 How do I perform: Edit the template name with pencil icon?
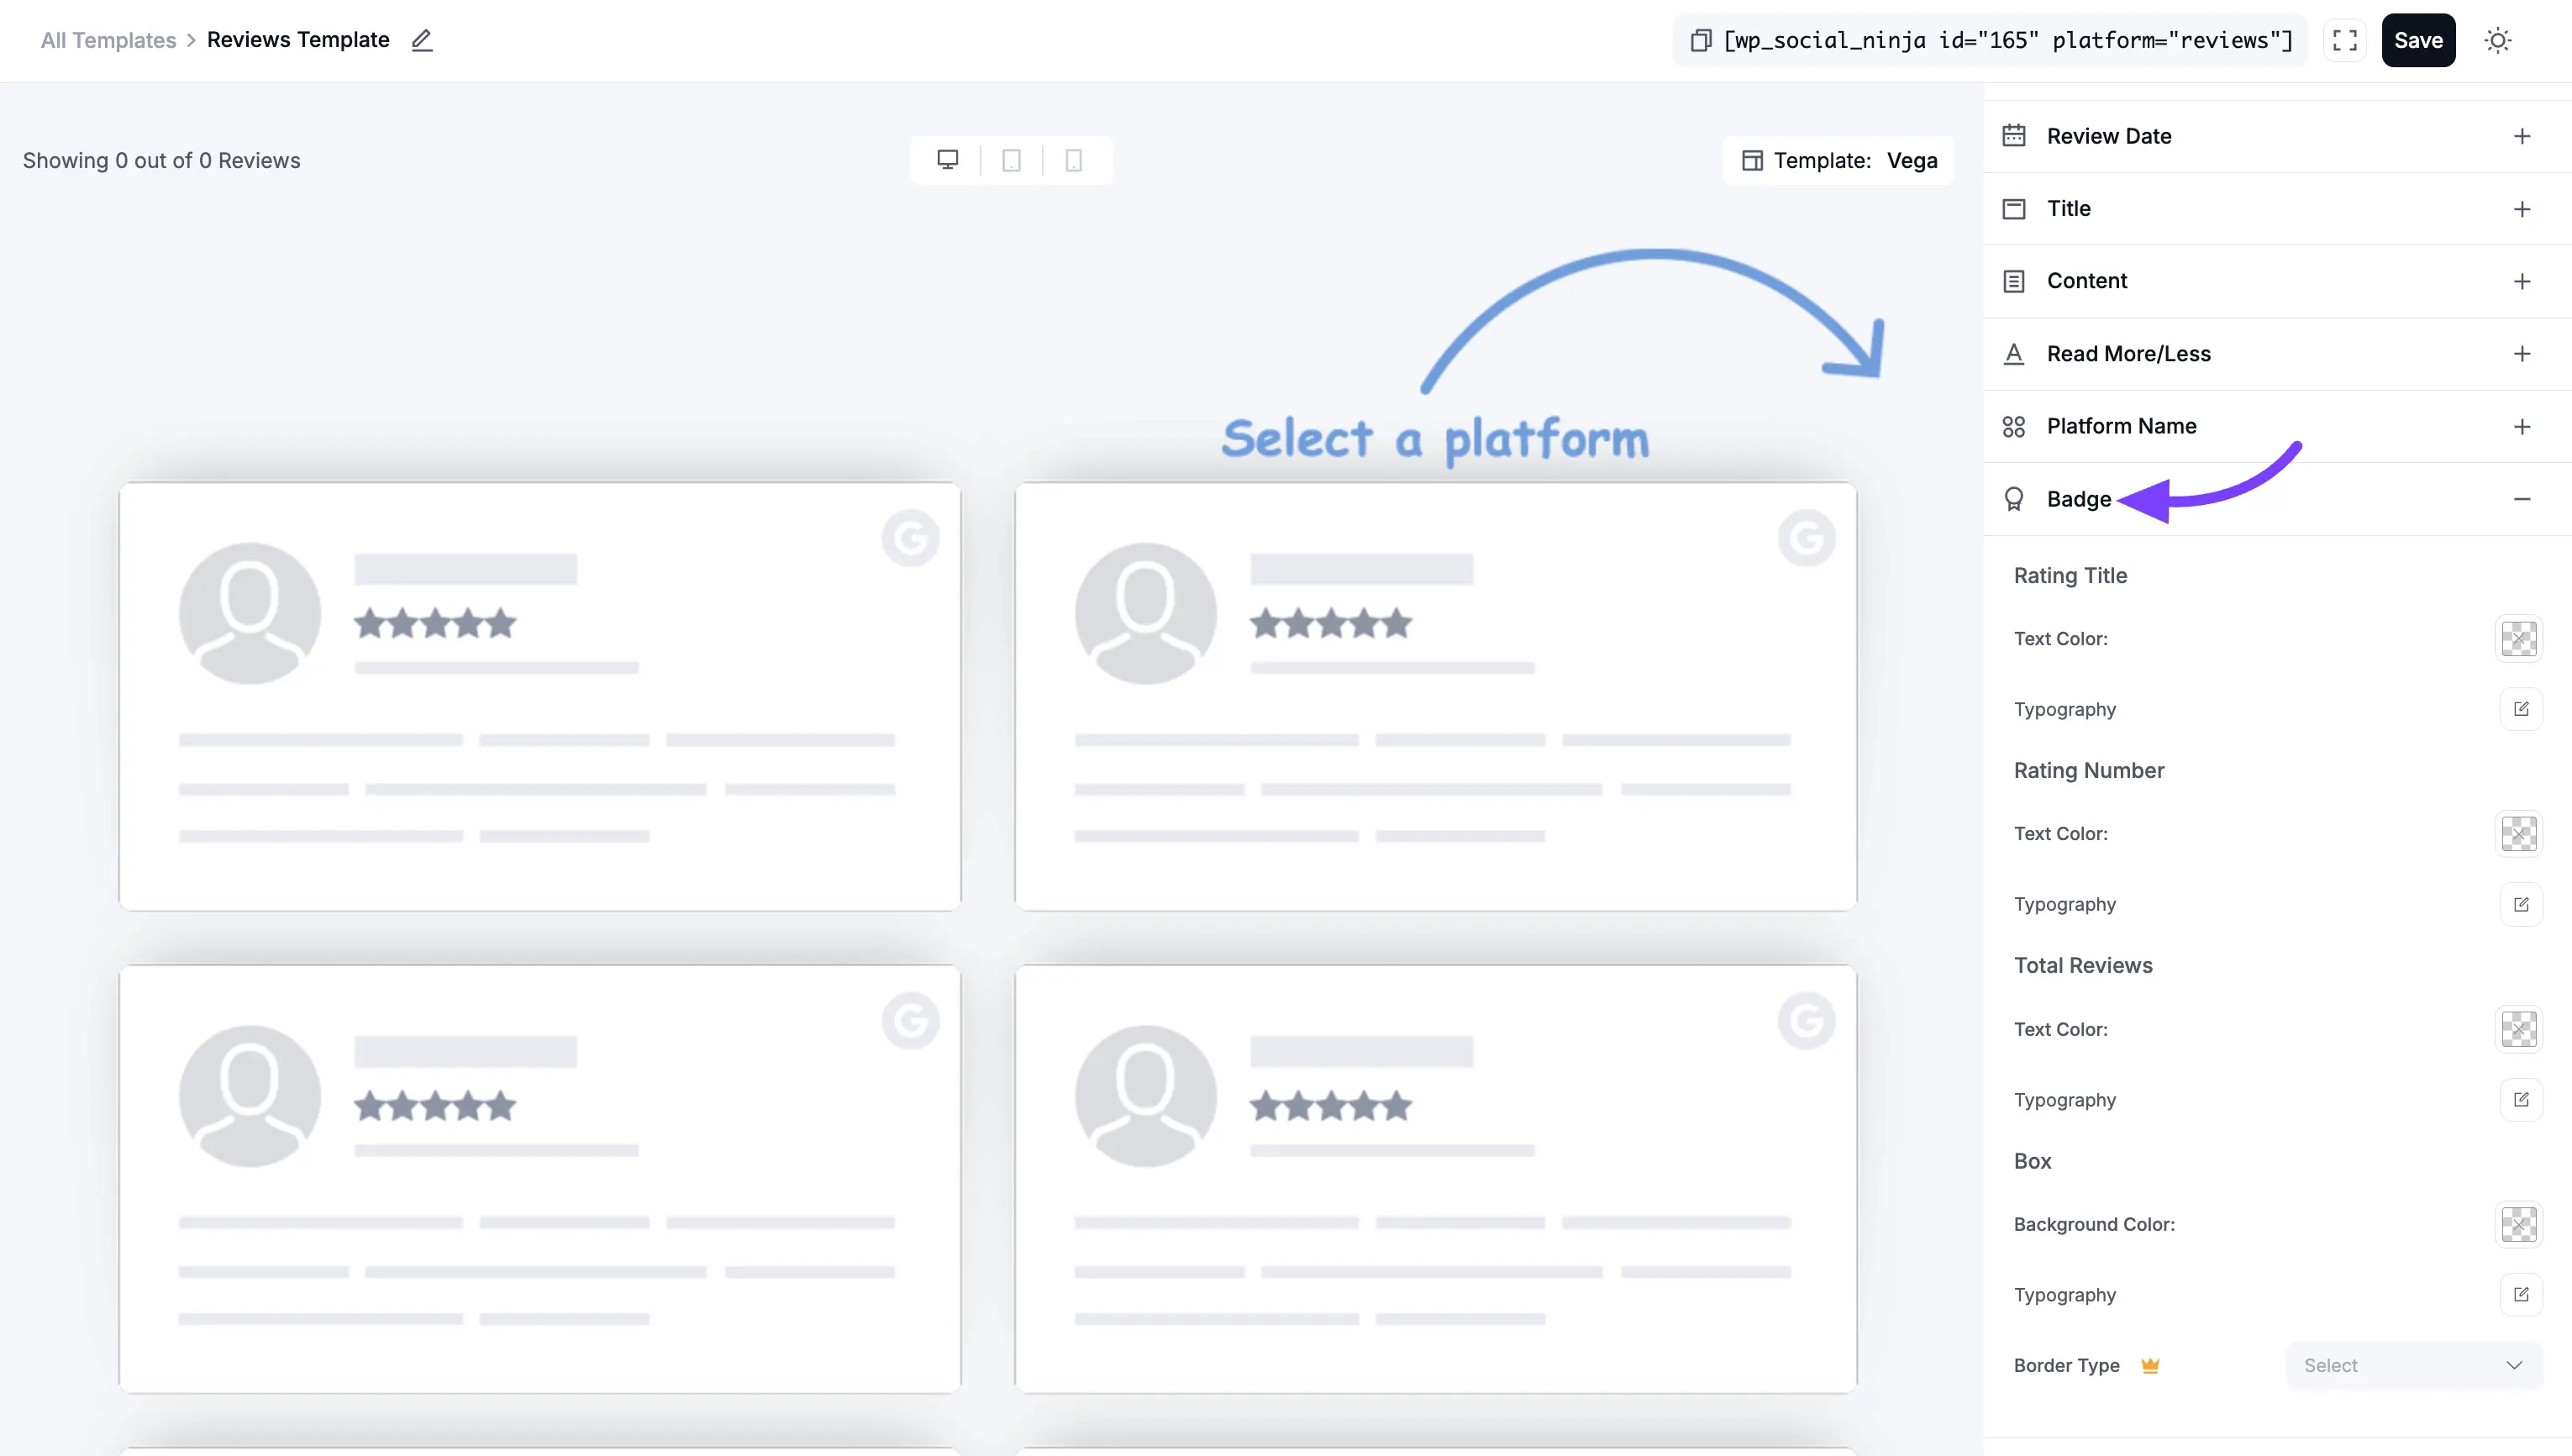coord(421,40)
